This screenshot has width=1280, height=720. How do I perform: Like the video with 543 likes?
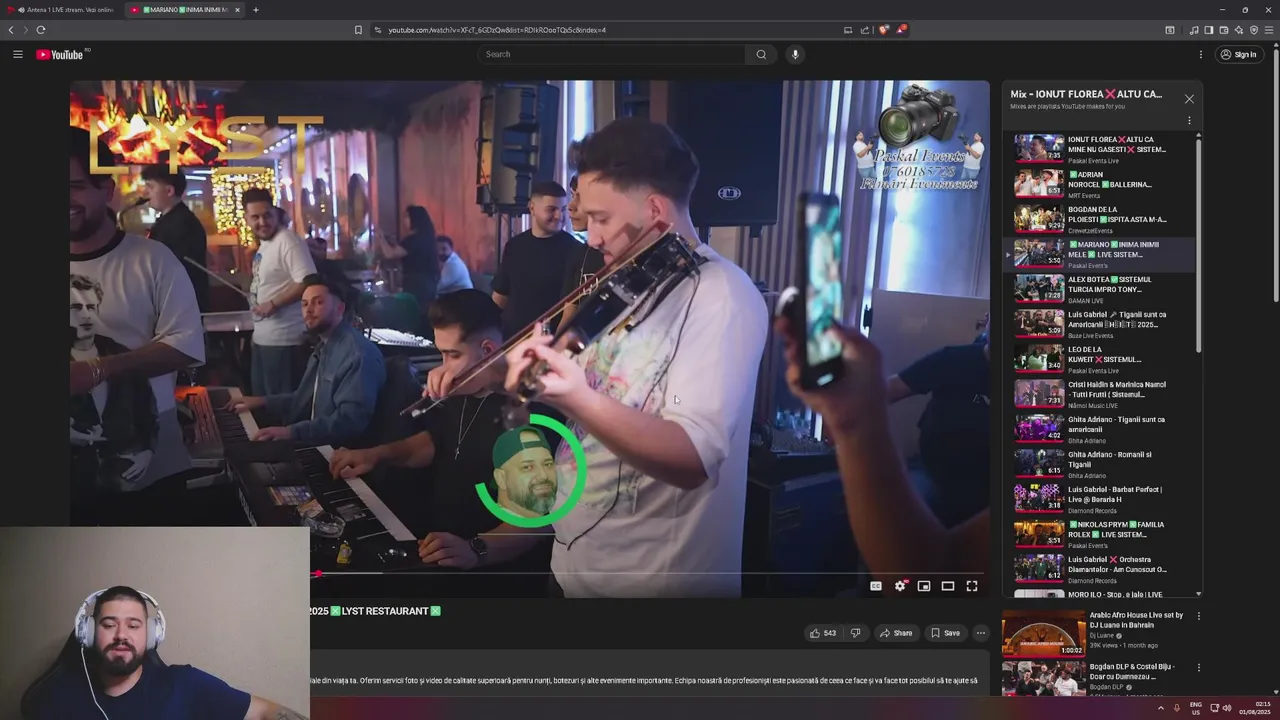[823, 633]
